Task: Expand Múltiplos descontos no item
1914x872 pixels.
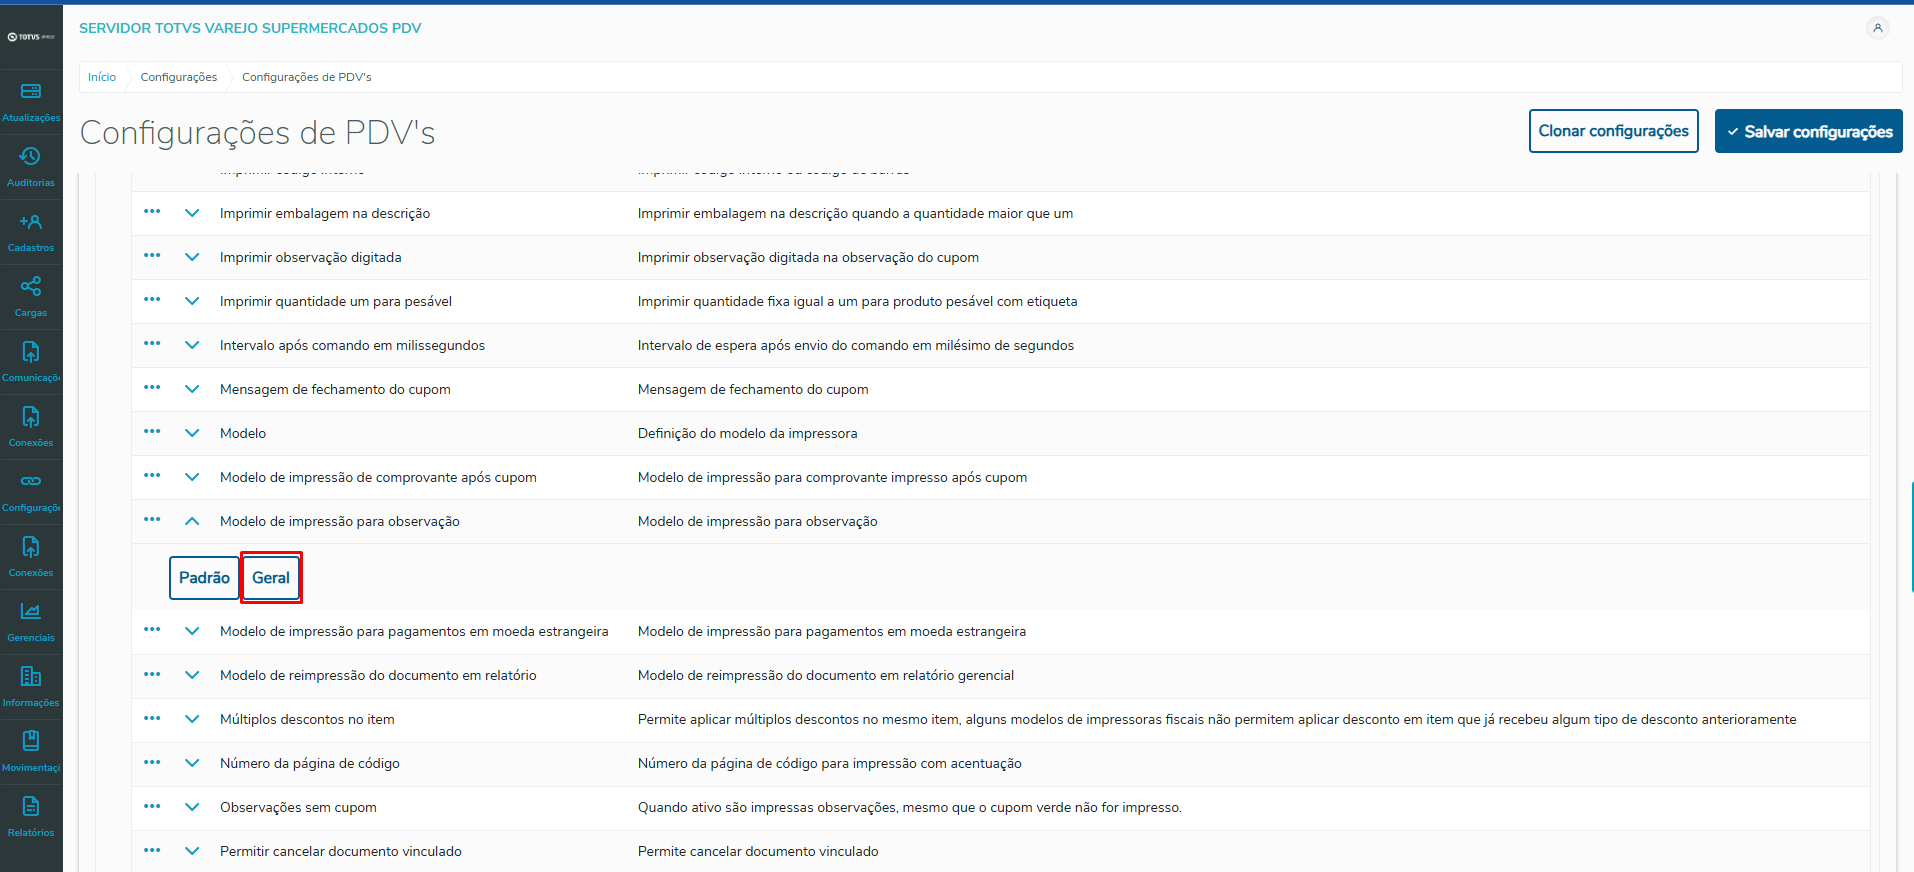Action: coord(192,719)
